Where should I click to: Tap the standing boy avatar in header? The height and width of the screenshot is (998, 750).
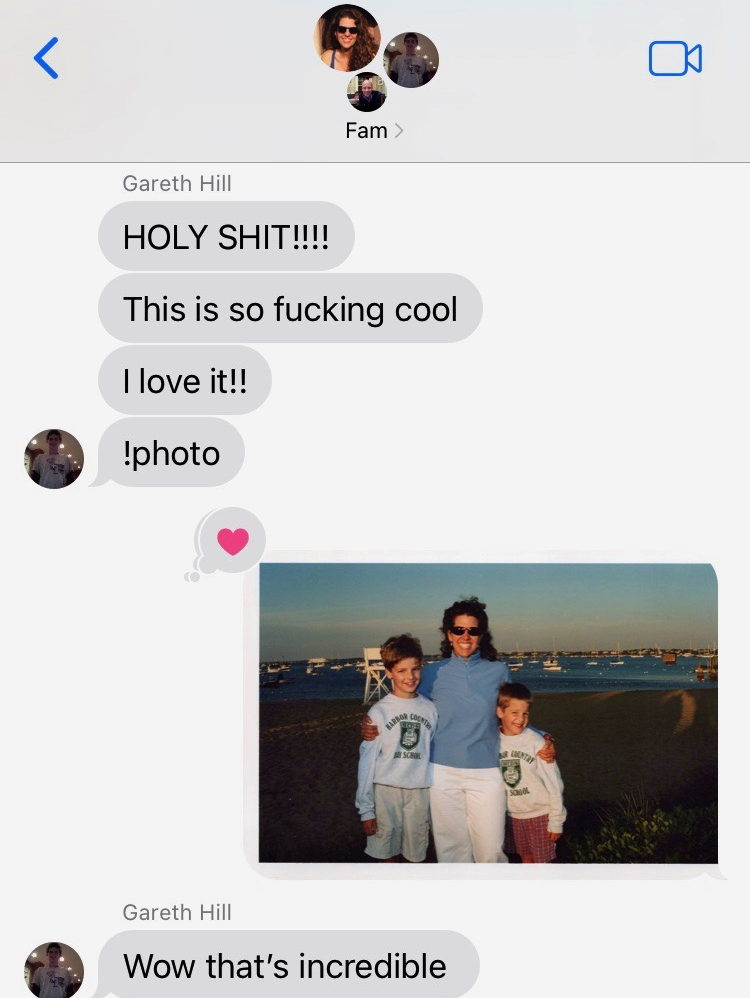411,60
